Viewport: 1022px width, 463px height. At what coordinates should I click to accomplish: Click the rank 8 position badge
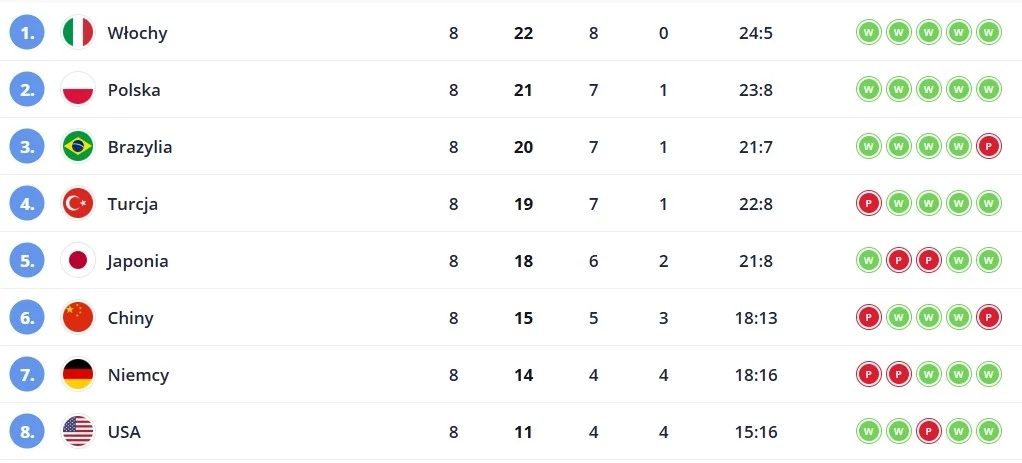pos(27,432)
